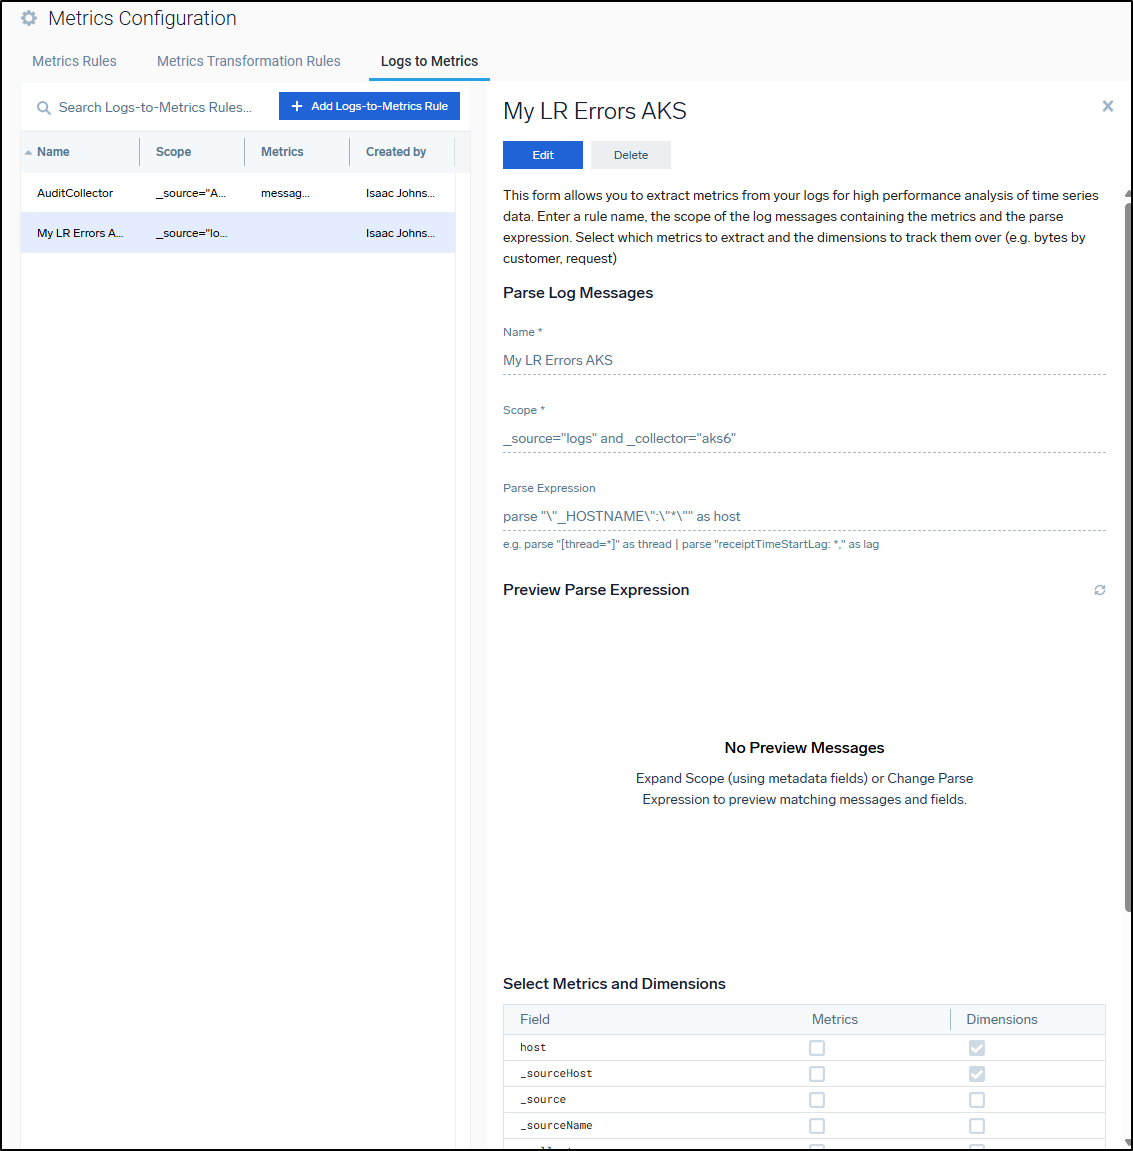Enable the Dimensions checkbox for _source
The width and height of the screenshot is (1133, 1151).
977,1100
